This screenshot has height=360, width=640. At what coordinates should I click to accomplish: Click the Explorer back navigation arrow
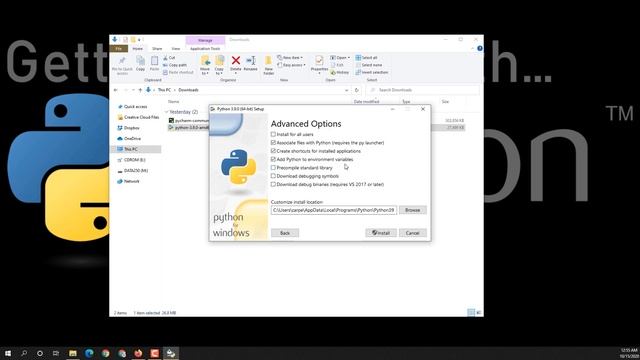pos(116,90)
